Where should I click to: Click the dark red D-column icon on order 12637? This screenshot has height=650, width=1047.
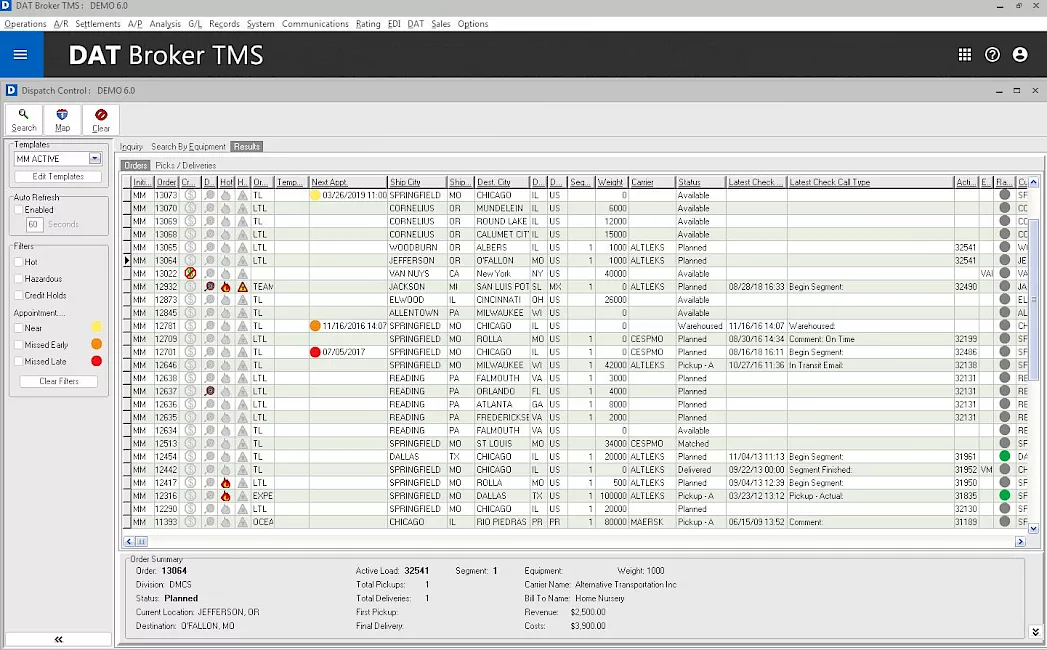pyautogui.click(x=210, y=391)
